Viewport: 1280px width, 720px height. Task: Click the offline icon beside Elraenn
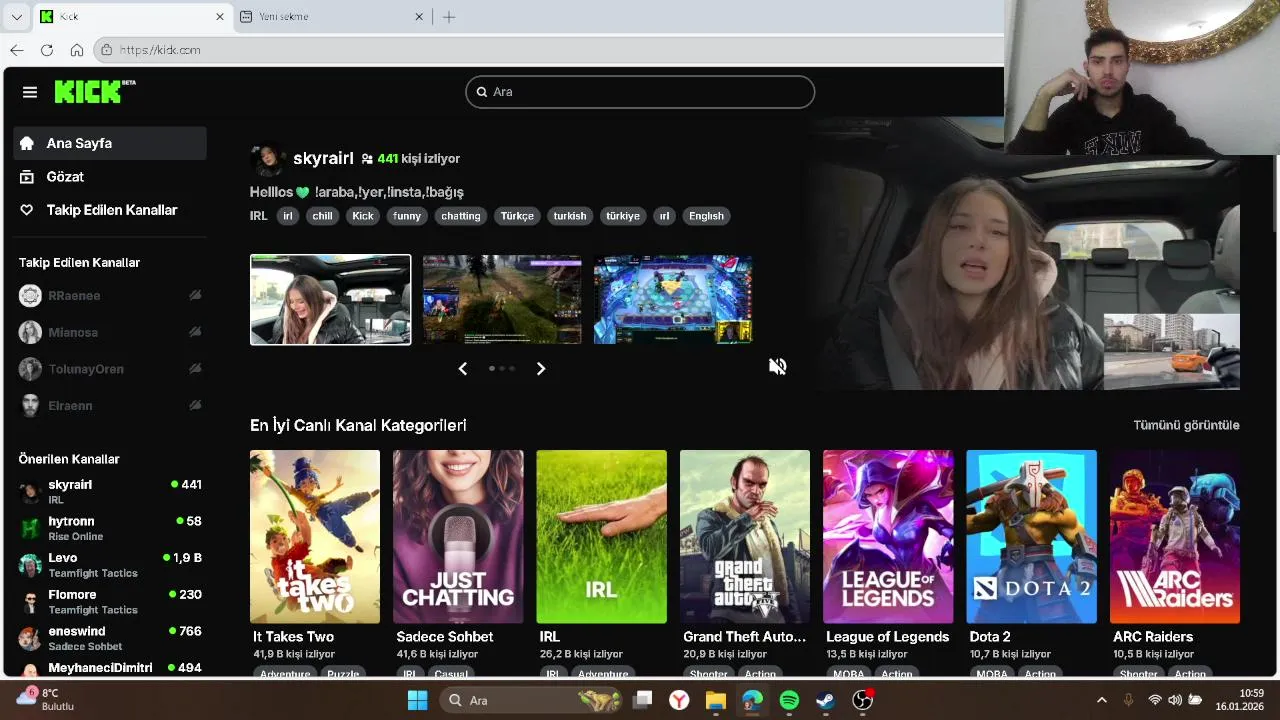click(x=195, y=405)
